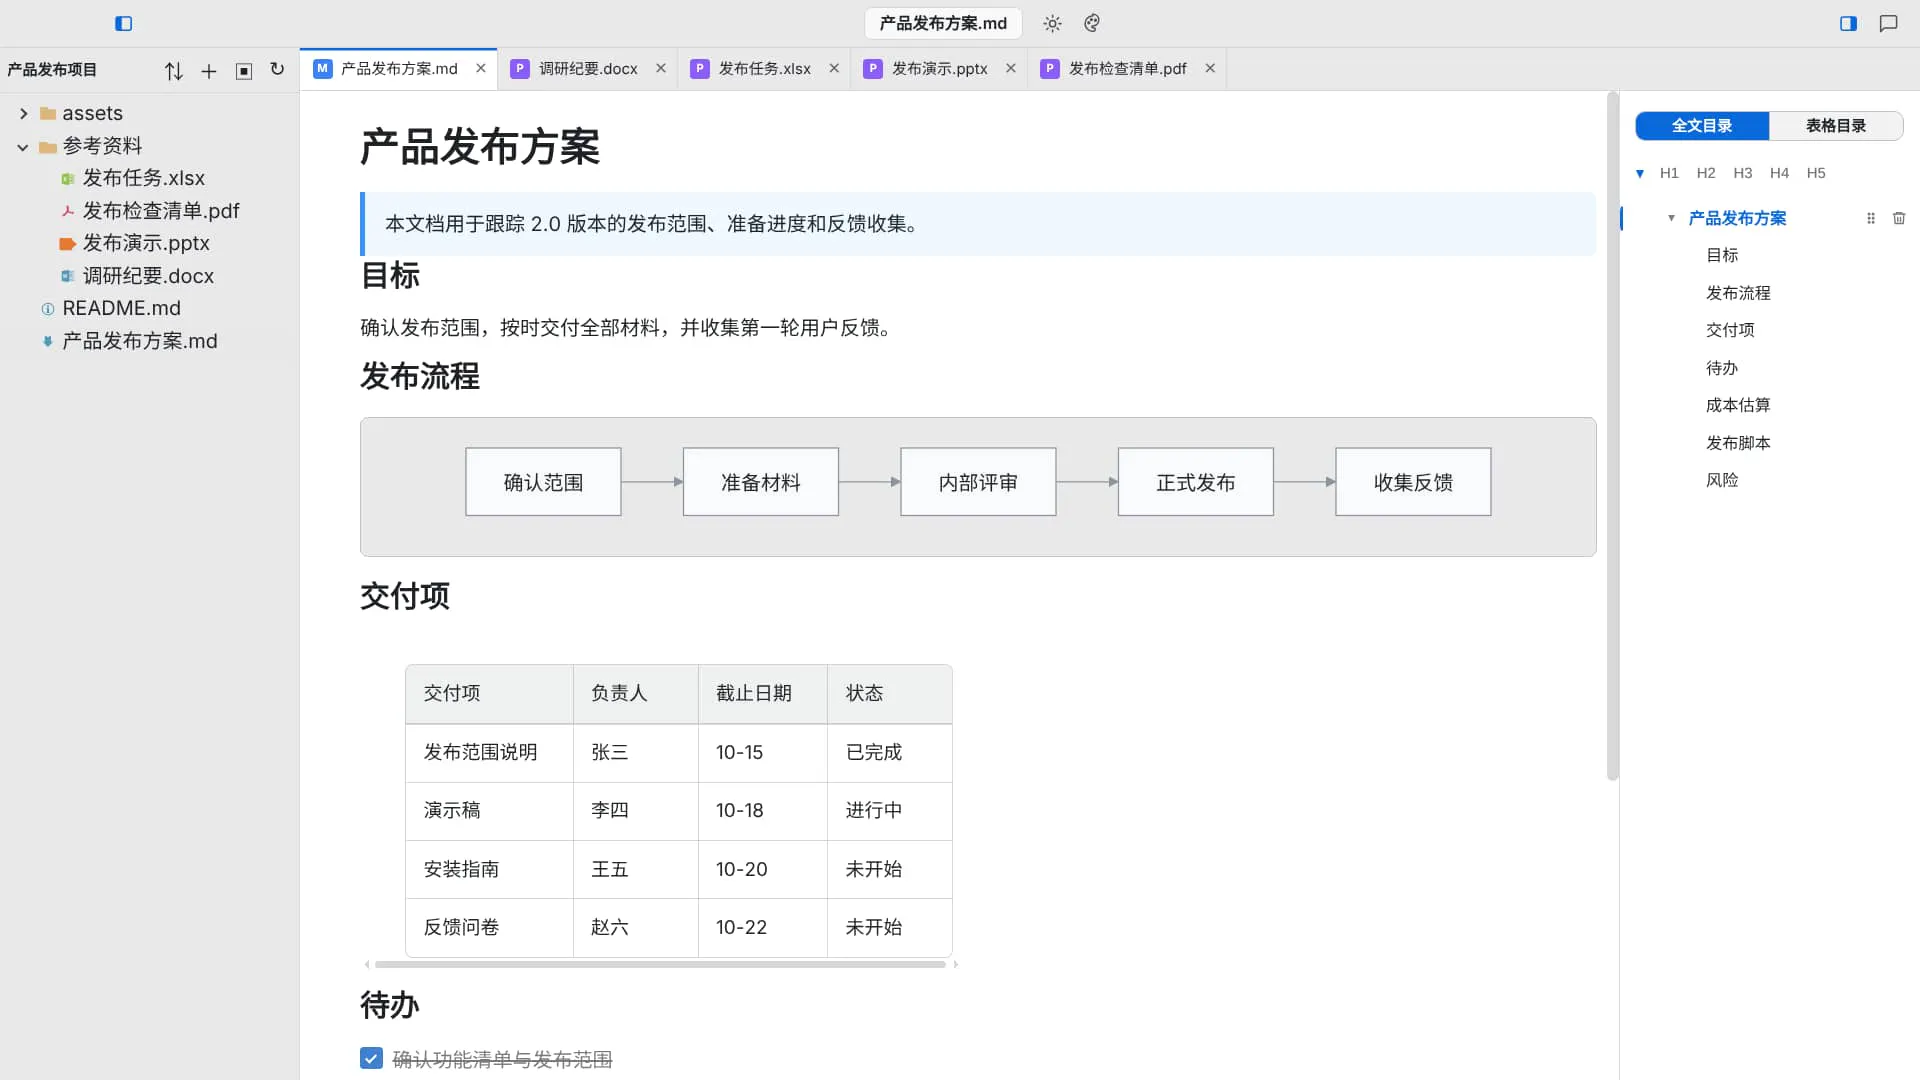Close the 产品发布方案.md tab
Image resolution: width=1920 pixels, height=1080 pixels.
pos(481,68)
